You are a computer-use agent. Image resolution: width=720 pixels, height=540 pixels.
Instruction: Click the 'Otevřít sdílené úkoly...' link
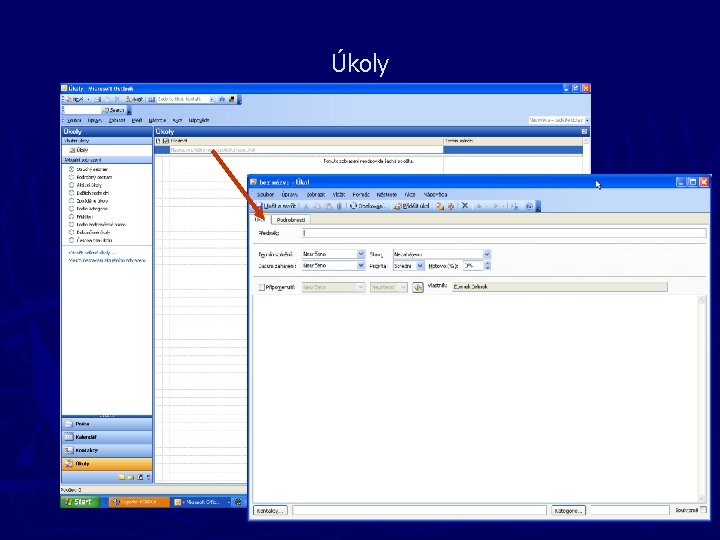tap(92, 253)
